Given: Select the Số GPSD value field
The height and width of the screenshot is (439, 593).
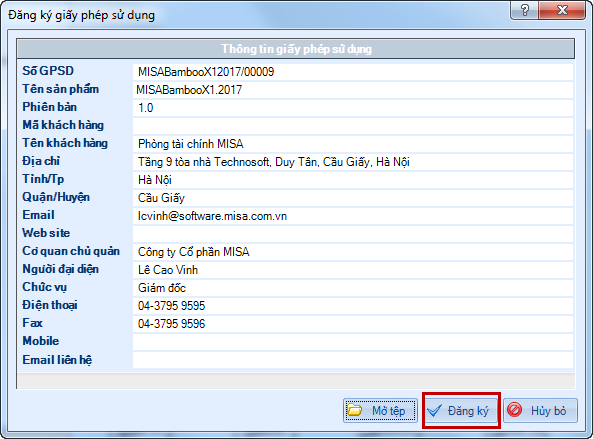Looking at the screenshot, I should pyautogui.click(x=353, y=71).
